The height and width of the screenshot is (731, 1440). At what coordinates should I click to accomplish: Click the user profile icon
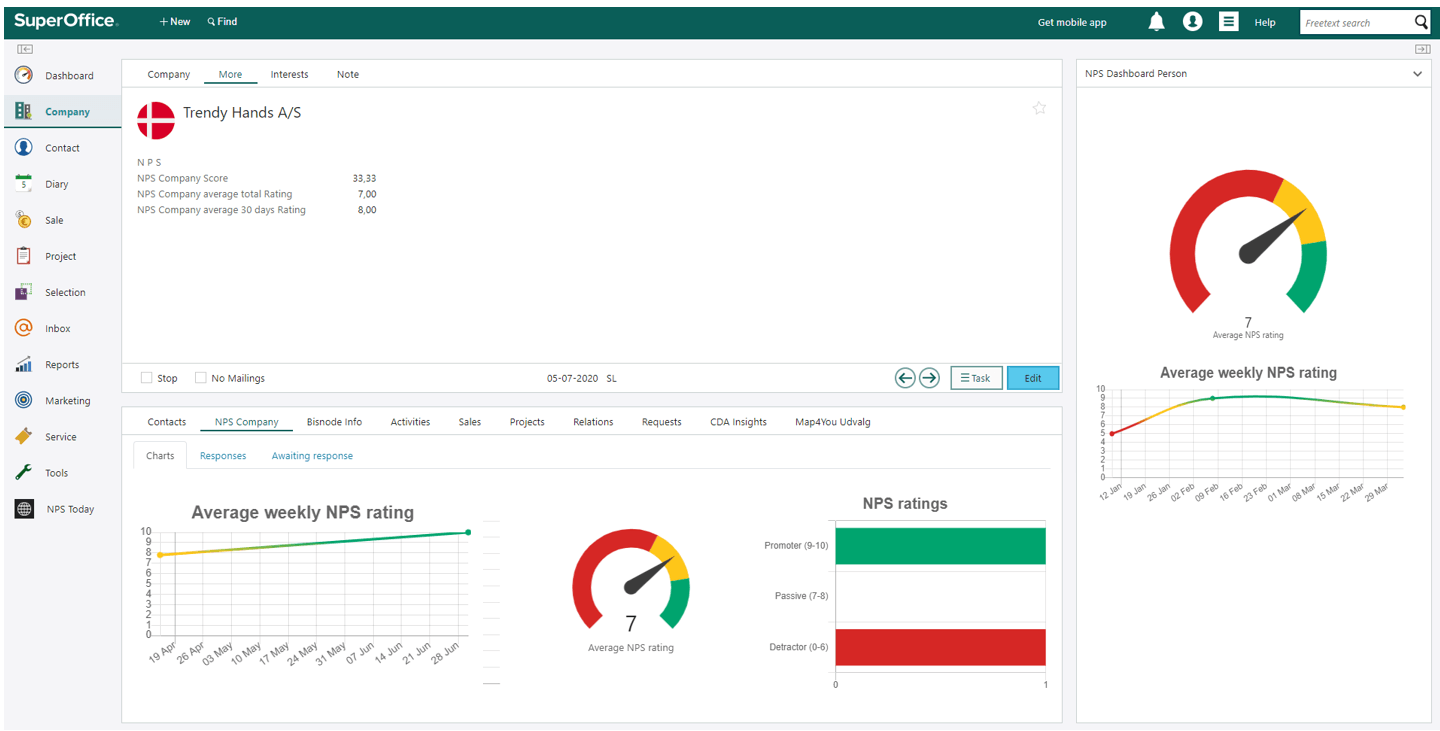1192,22
